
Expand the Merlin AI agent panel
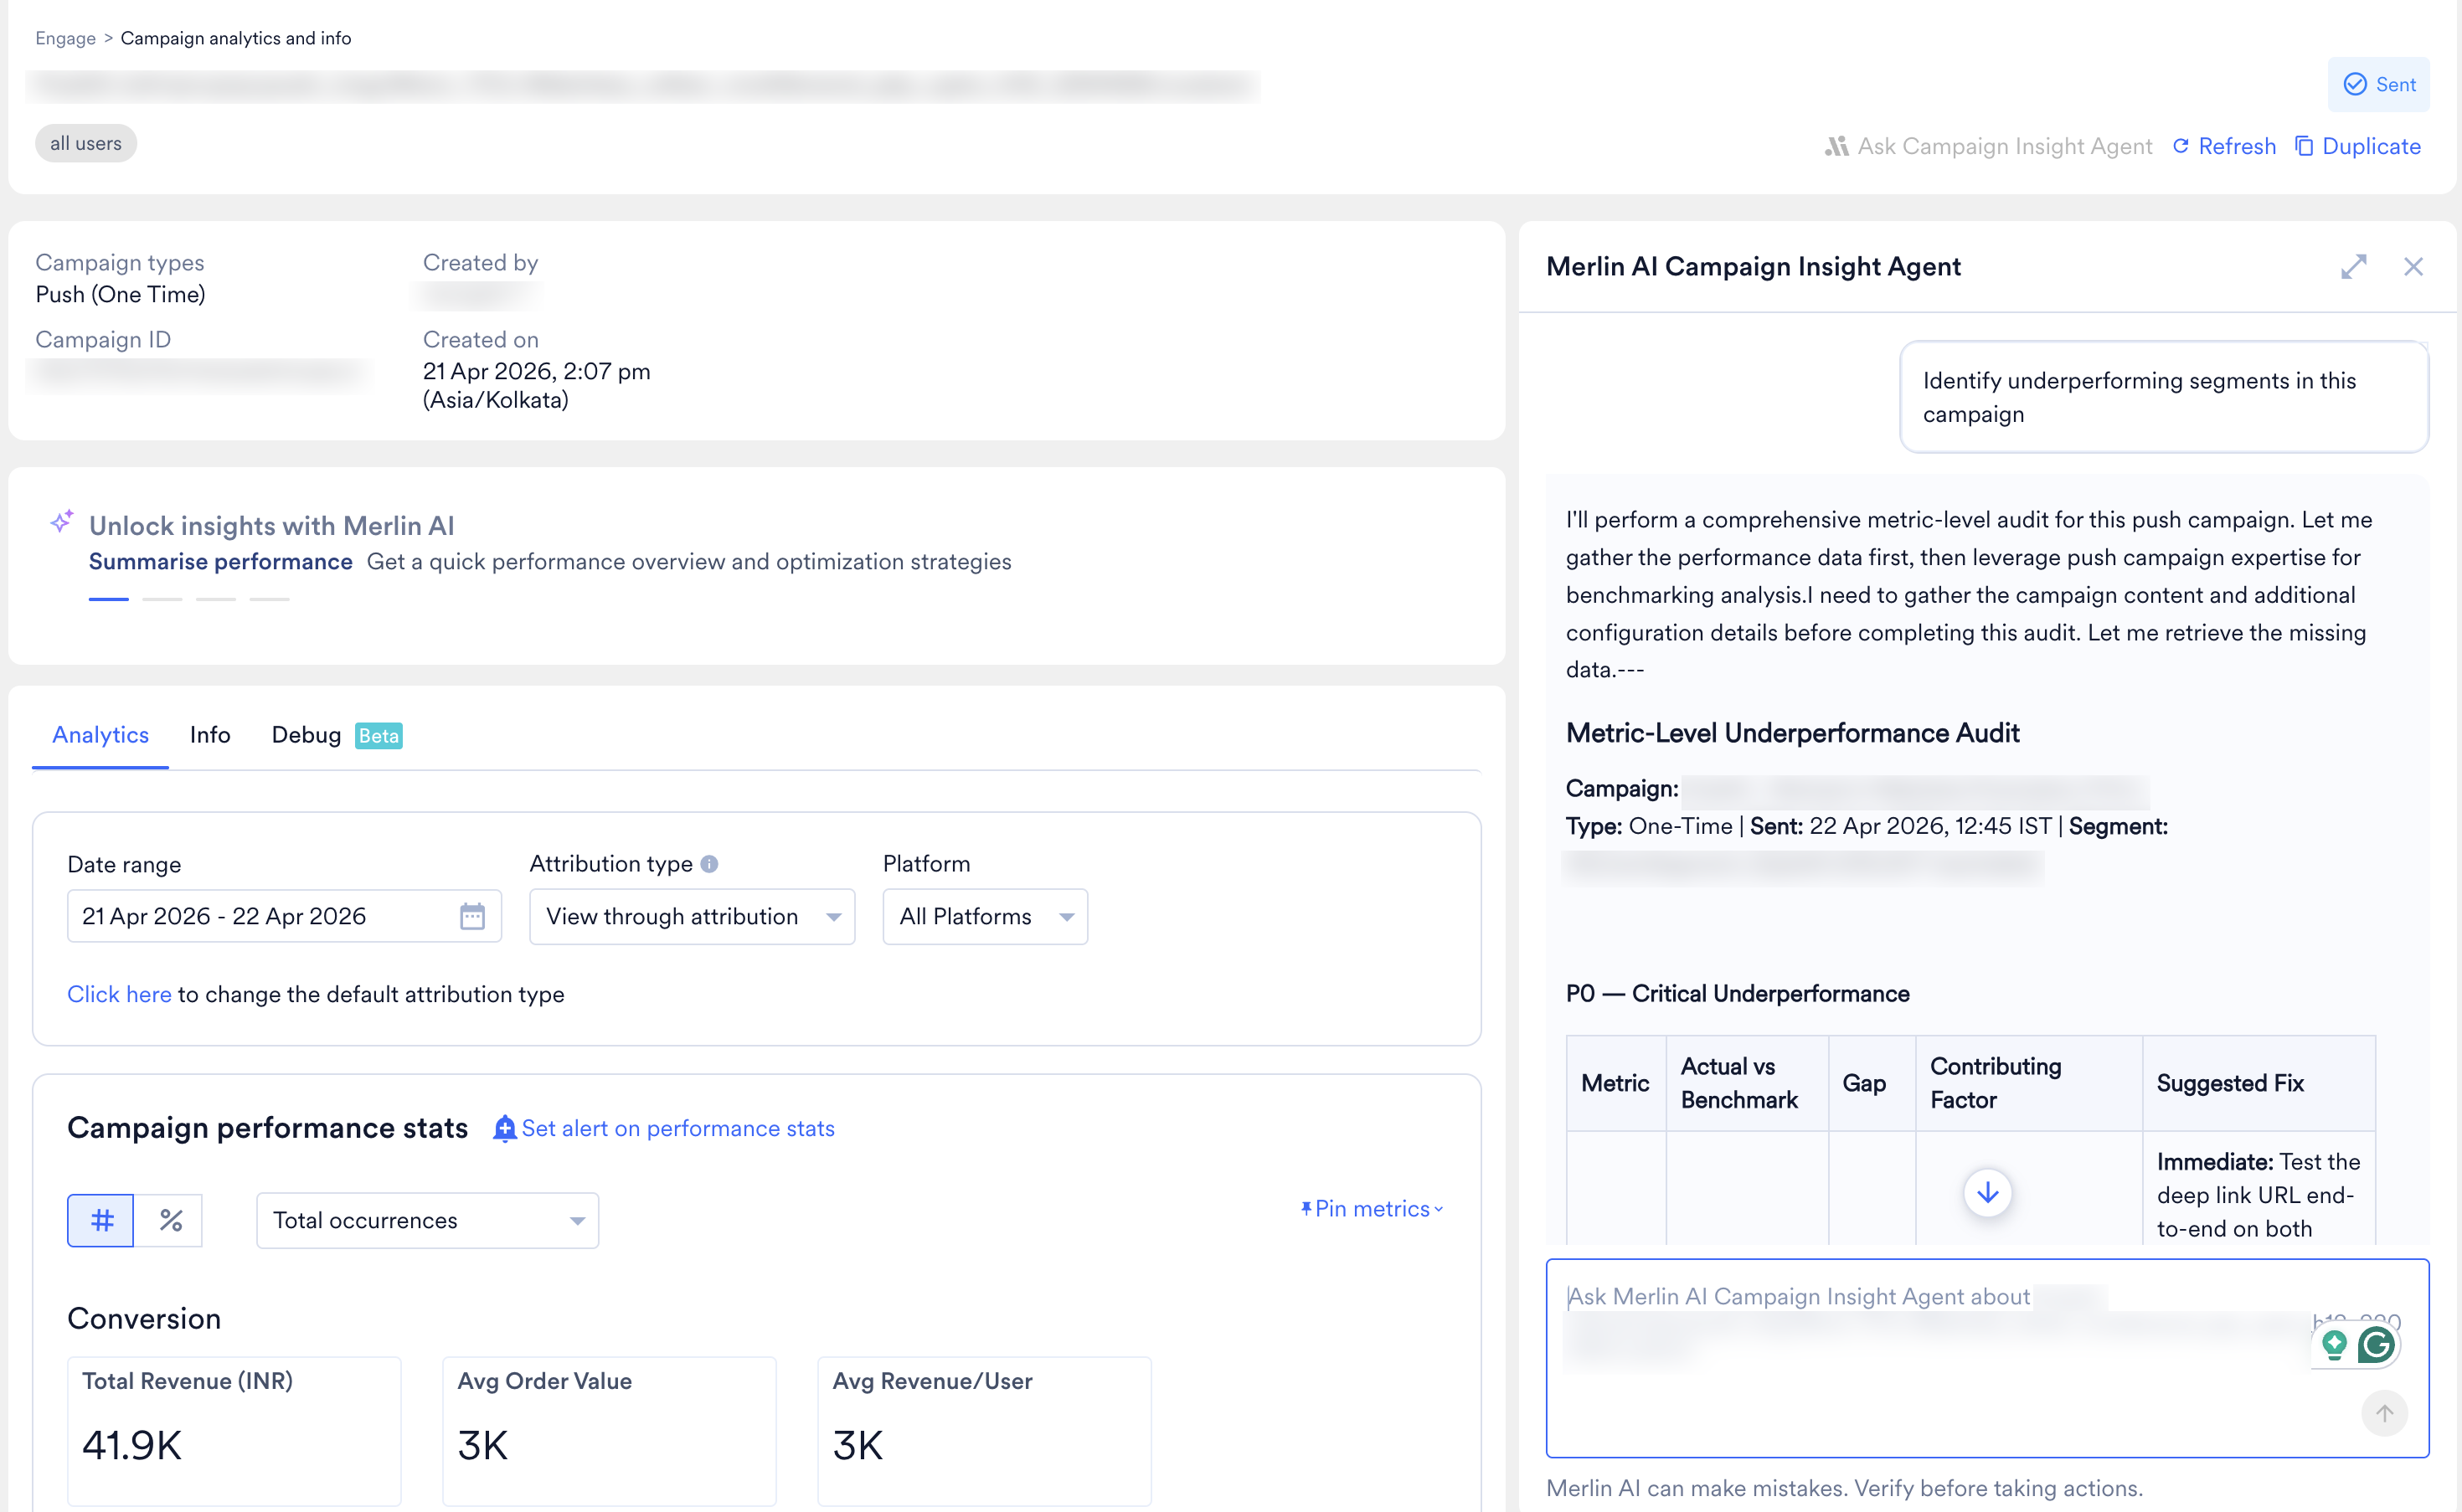click(2353, 267)
